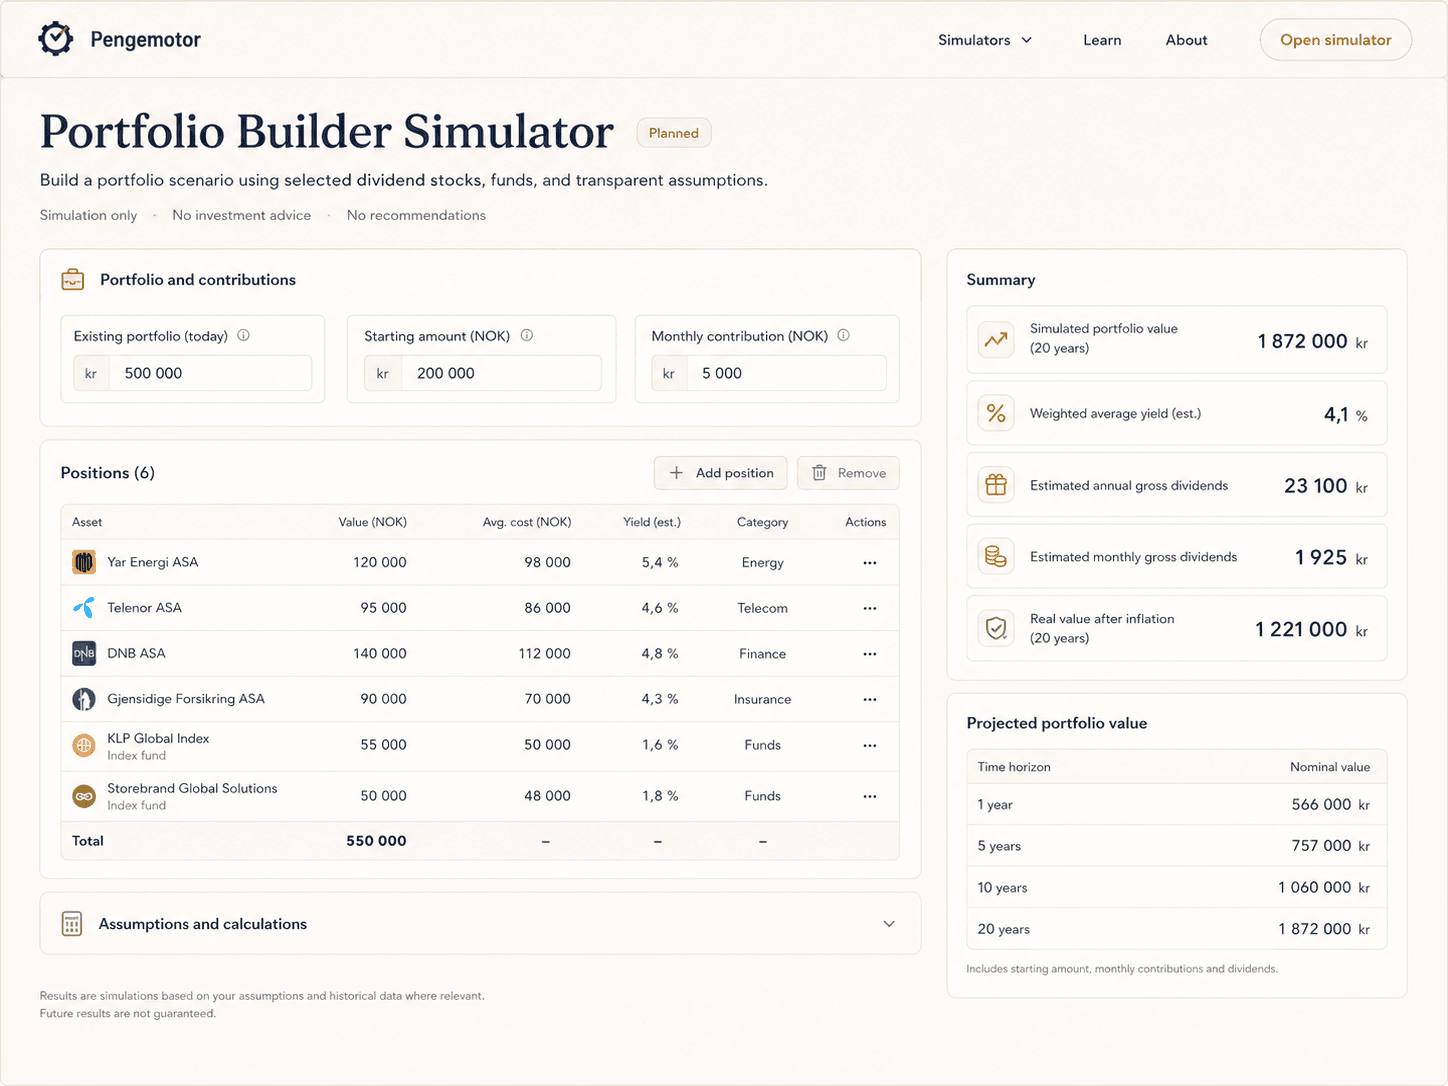The width and height of the screenshot is (1448, 1086).
Task: Open the Simulators dropdown menu
Action: point(985,40)
